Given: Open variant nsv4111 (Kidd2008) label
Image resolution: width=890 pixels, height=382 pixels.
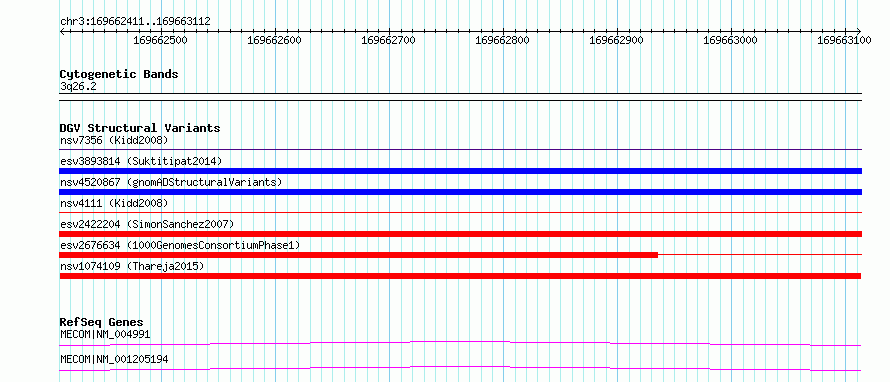Looking at the screenshot, I should click(x=114, y=203).
